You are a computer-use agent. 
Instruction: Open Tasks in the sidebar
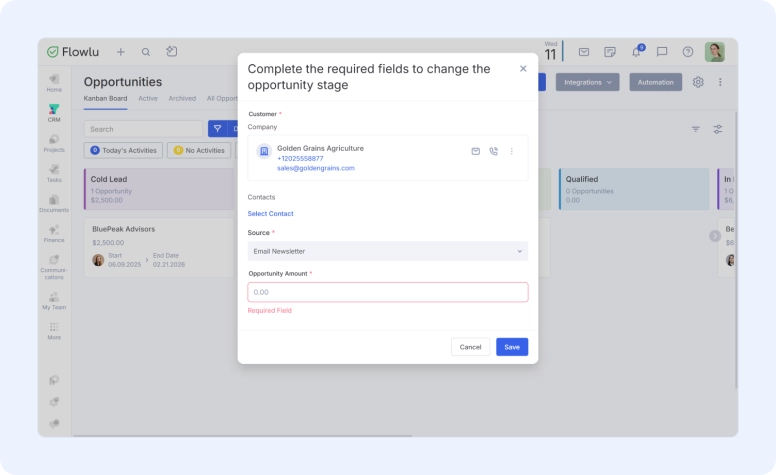click(x=54, y=174)
